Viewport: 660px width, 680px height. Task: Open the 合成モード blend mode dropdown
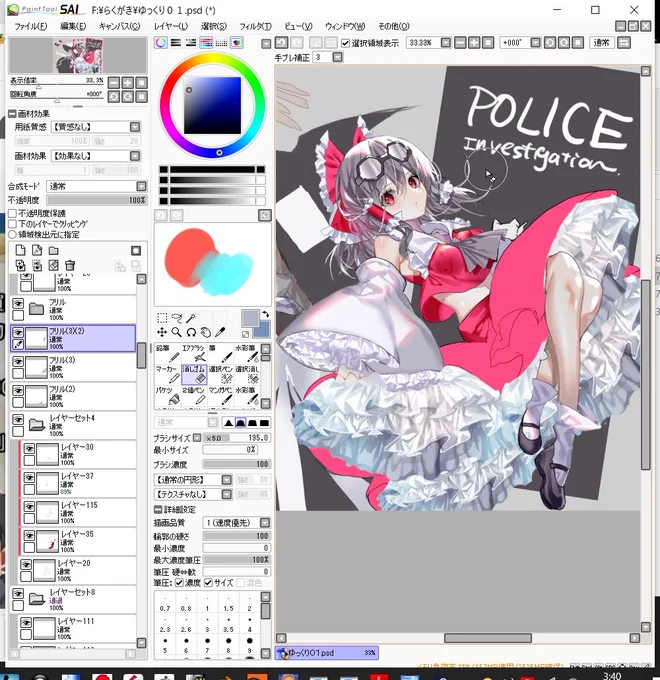point(97,186)
